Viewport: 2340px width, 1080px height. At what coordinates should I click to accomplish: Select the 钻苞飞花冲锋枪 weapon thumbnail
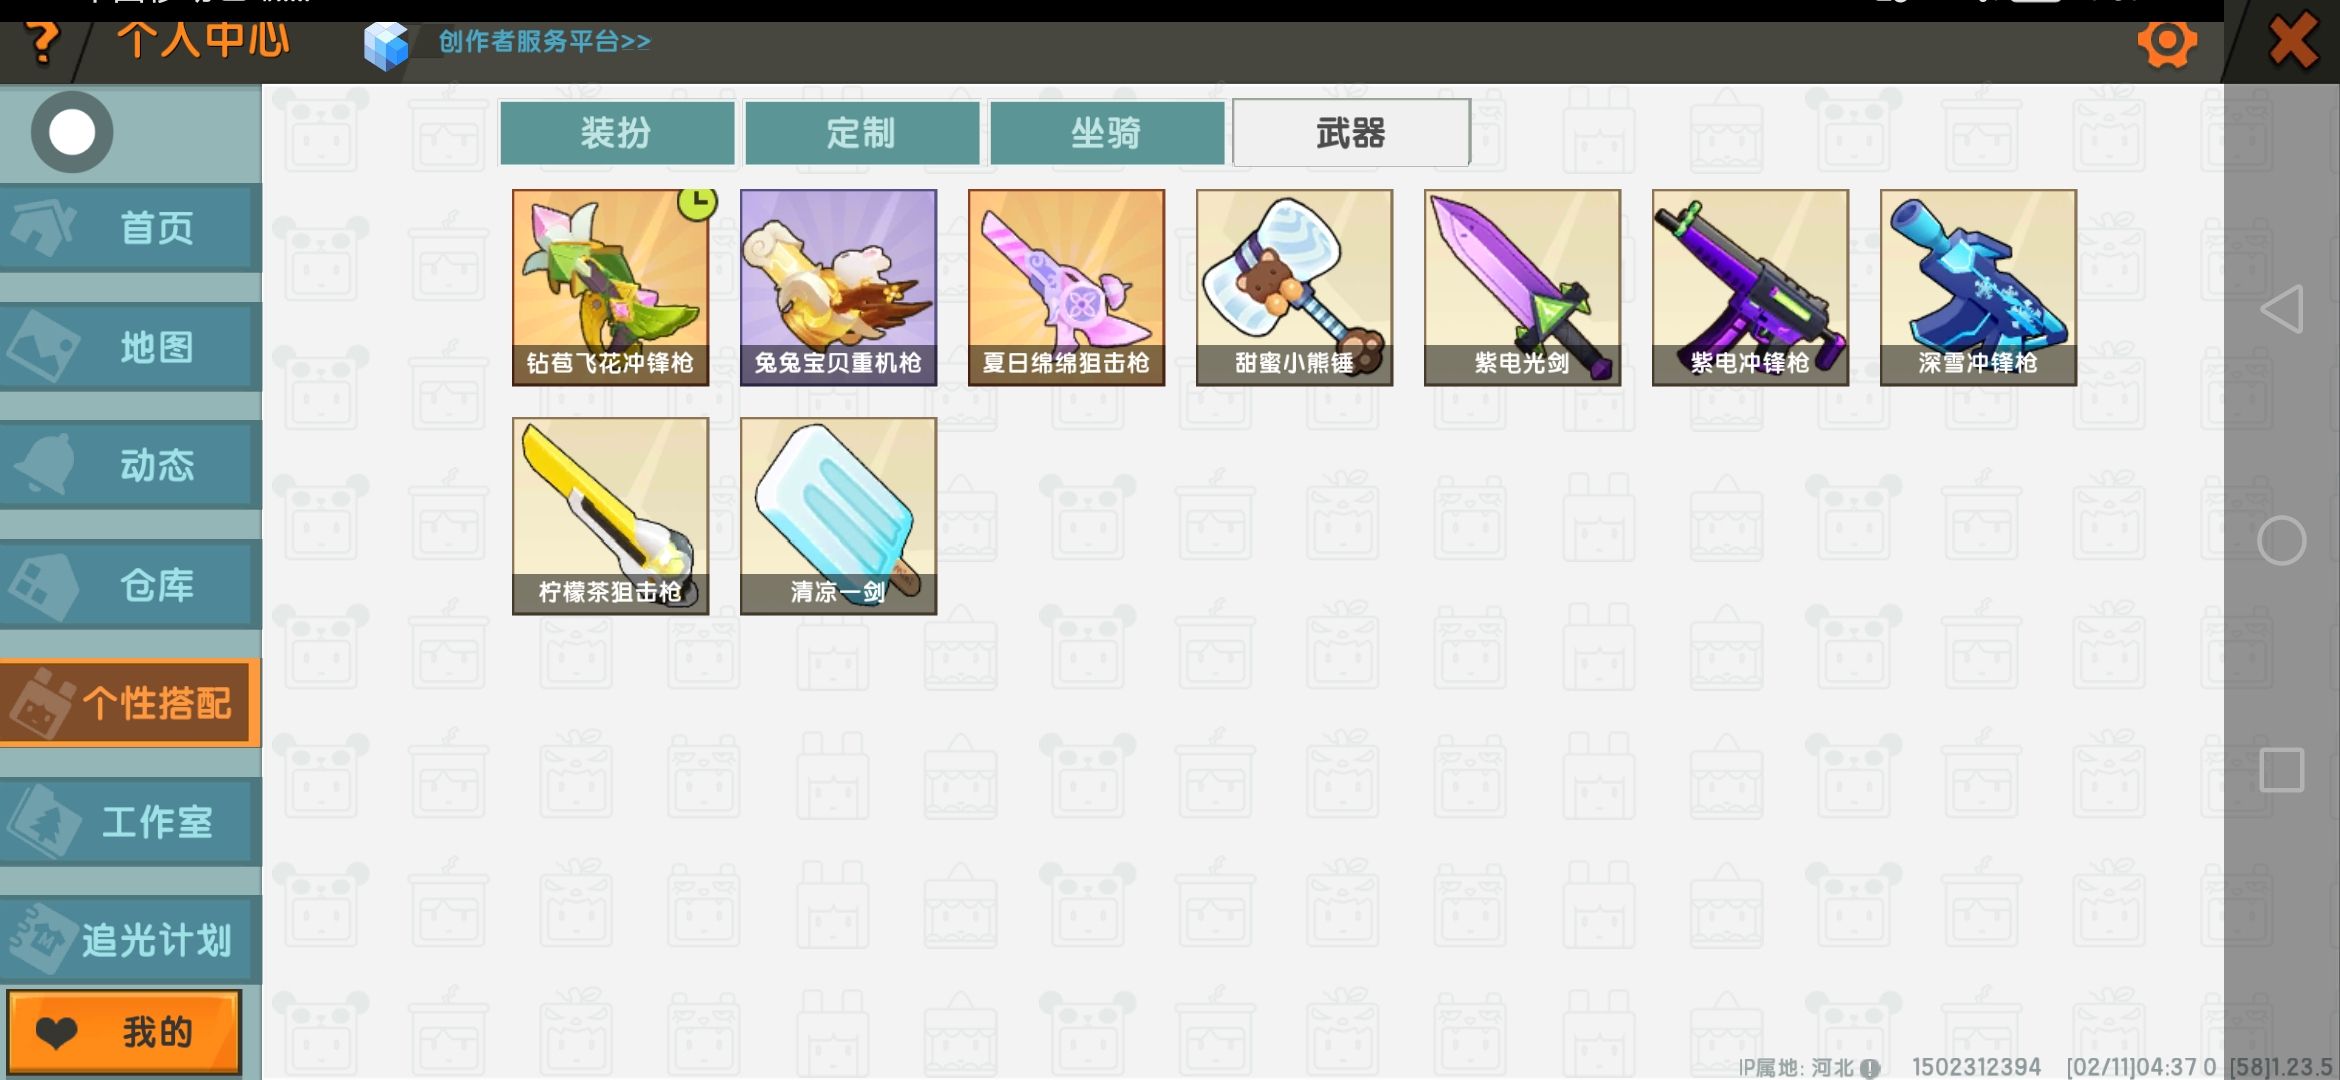(611, 288)
